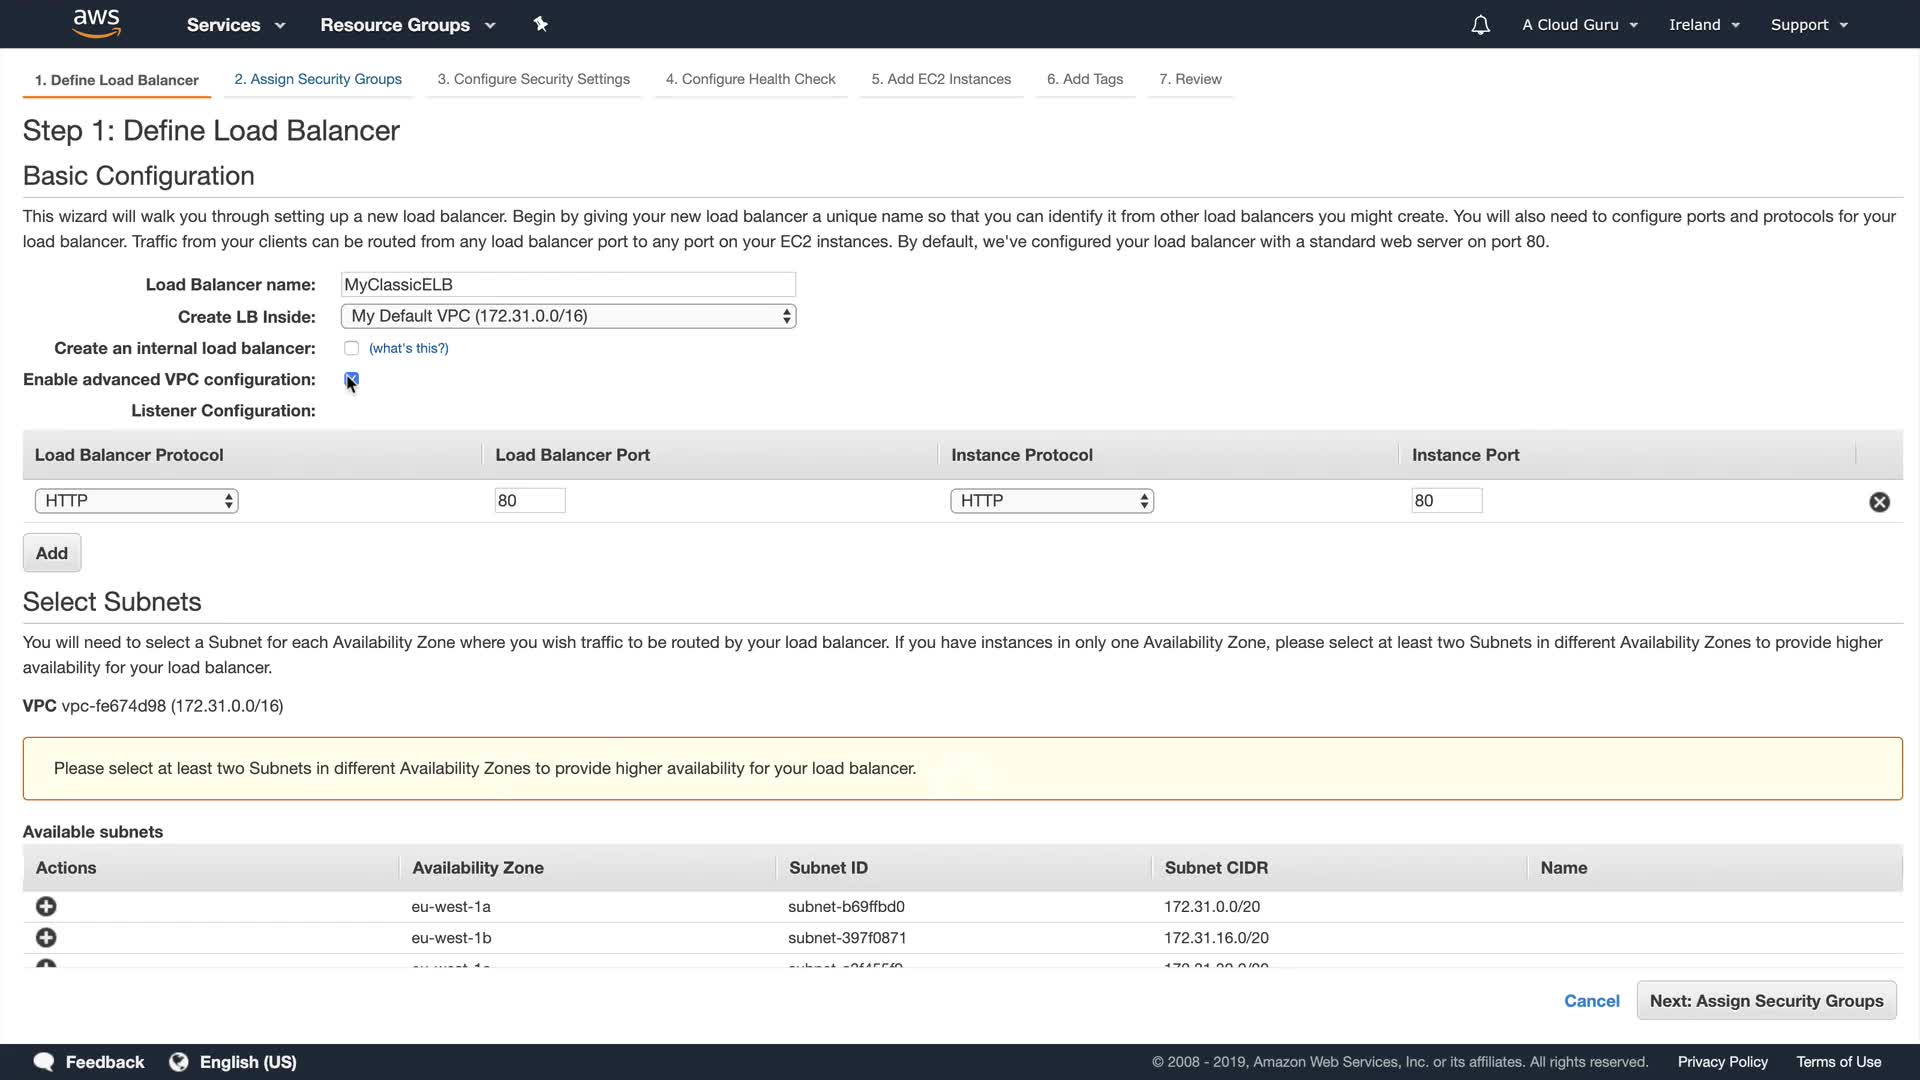Open the notifications bell
The width and height of the screenshot is (1920, 1080).
pos(1480,25)
